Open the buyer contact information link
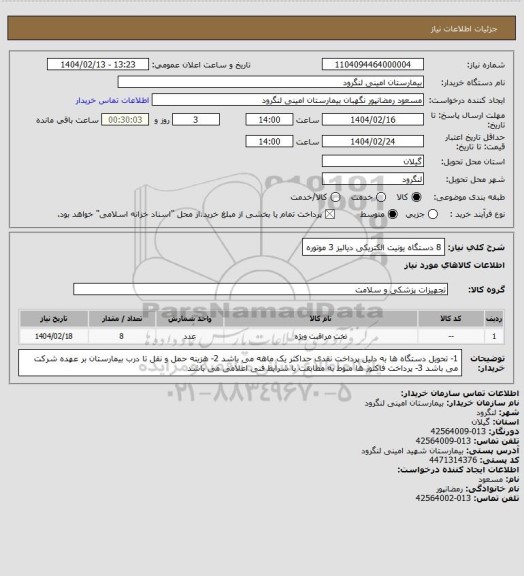 pyautogui.click(x=112, y=101)
